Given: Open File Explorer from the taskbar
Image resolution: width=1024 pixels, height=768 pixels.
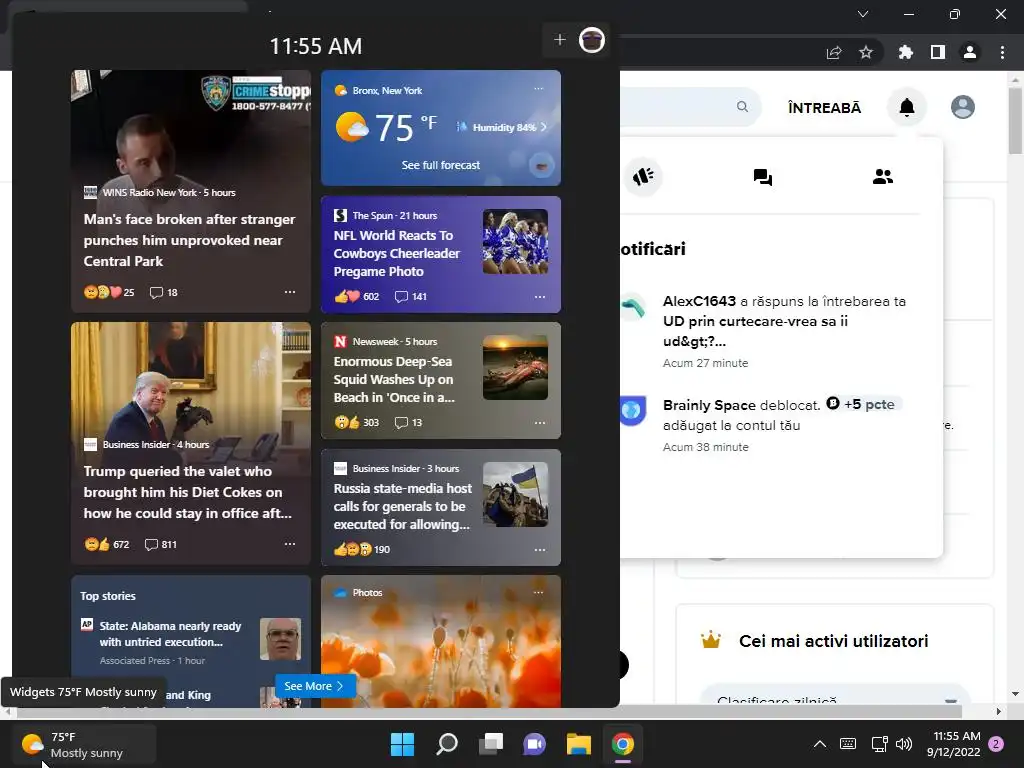Looking at the screenshot, I should click(579, 744).
